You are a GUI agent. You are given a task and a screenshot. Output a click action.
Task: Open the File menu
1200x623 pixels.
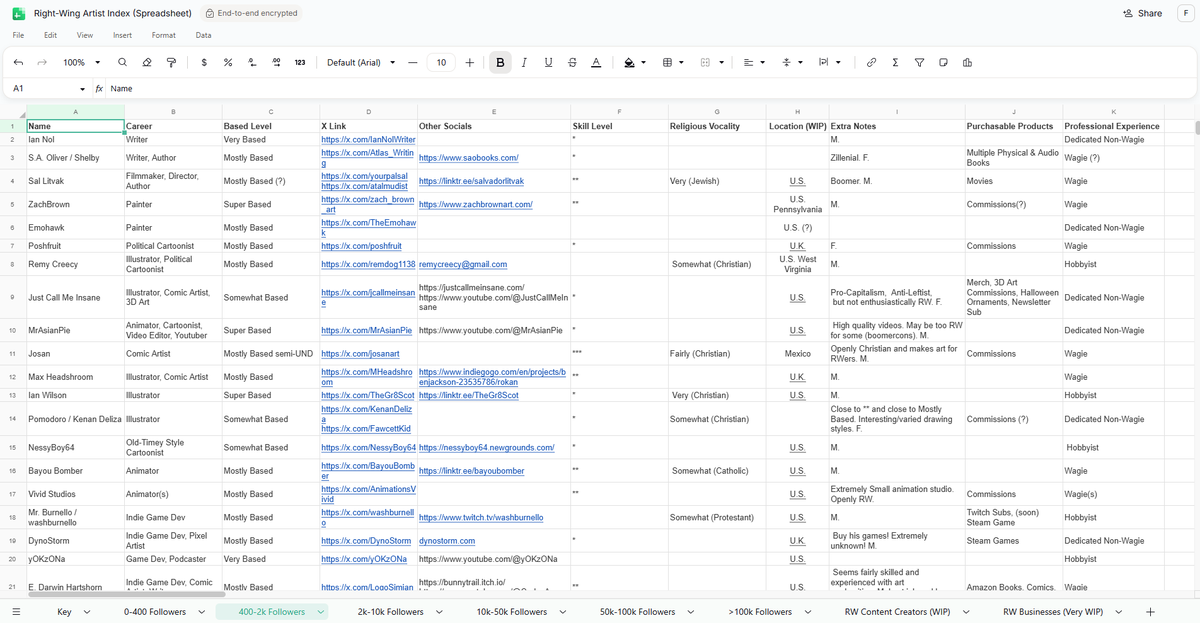point(18,35)
